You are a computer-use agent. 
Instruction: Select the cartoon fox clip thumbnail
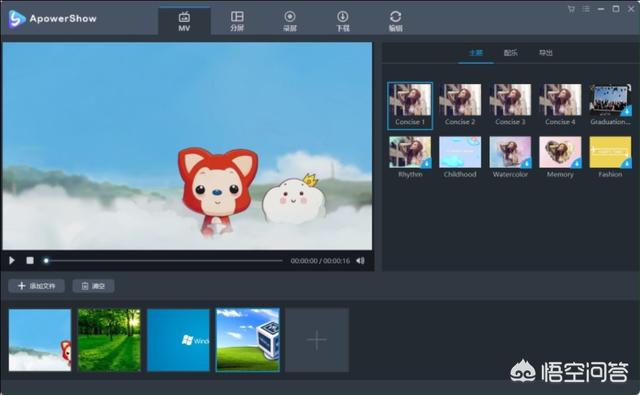tap(40, 340)
